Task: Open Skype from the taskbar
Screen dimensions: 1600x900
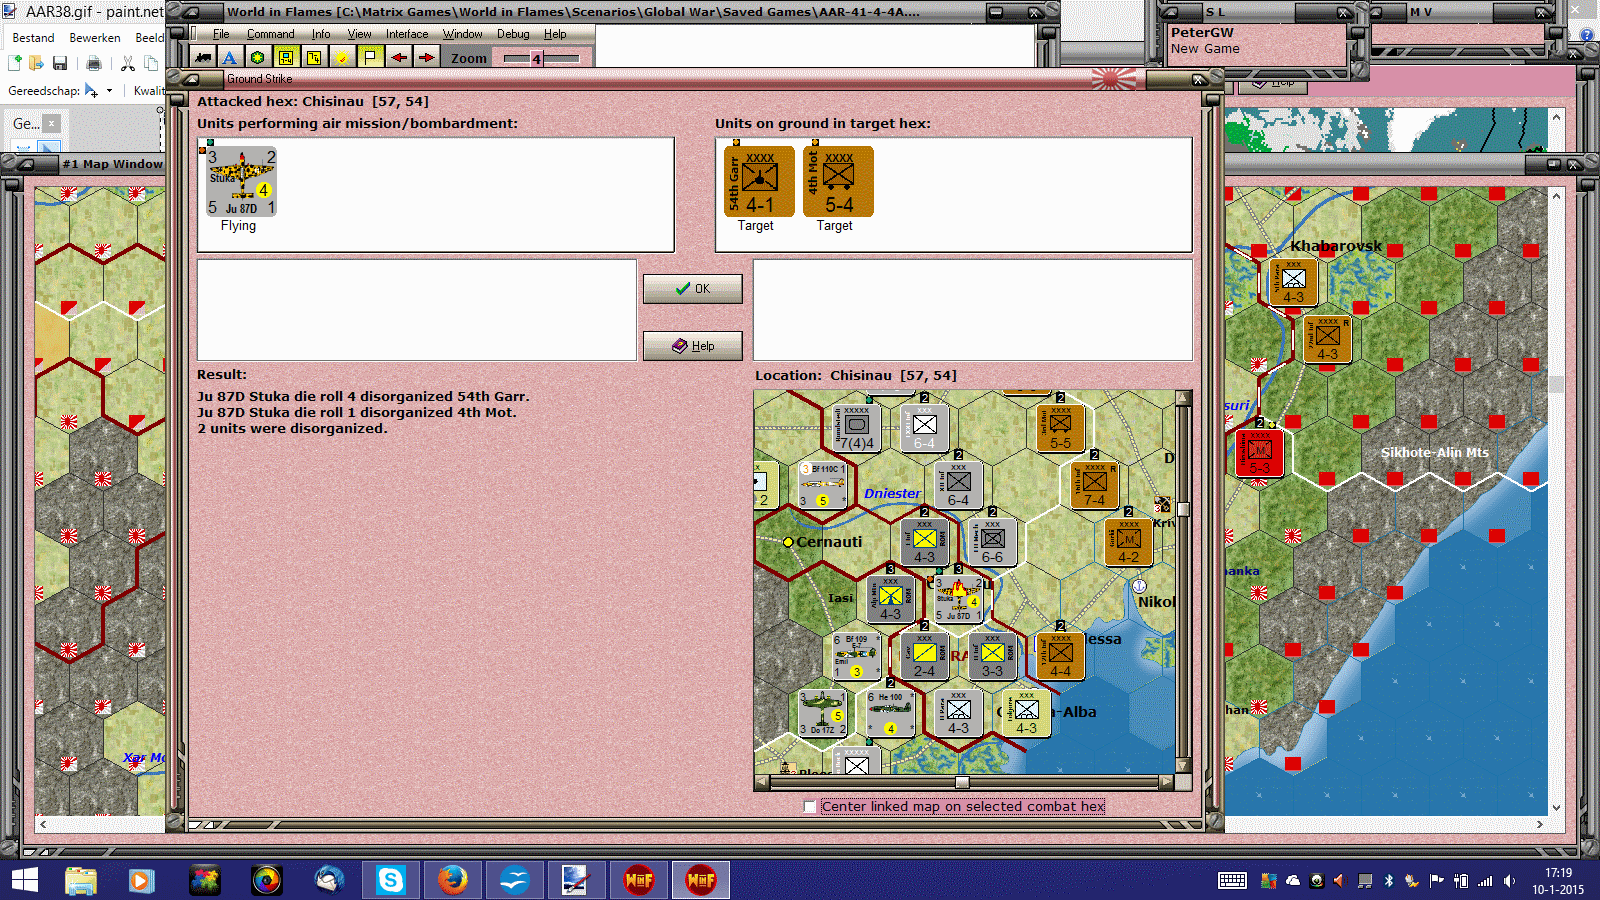Action: coord(390,880)
